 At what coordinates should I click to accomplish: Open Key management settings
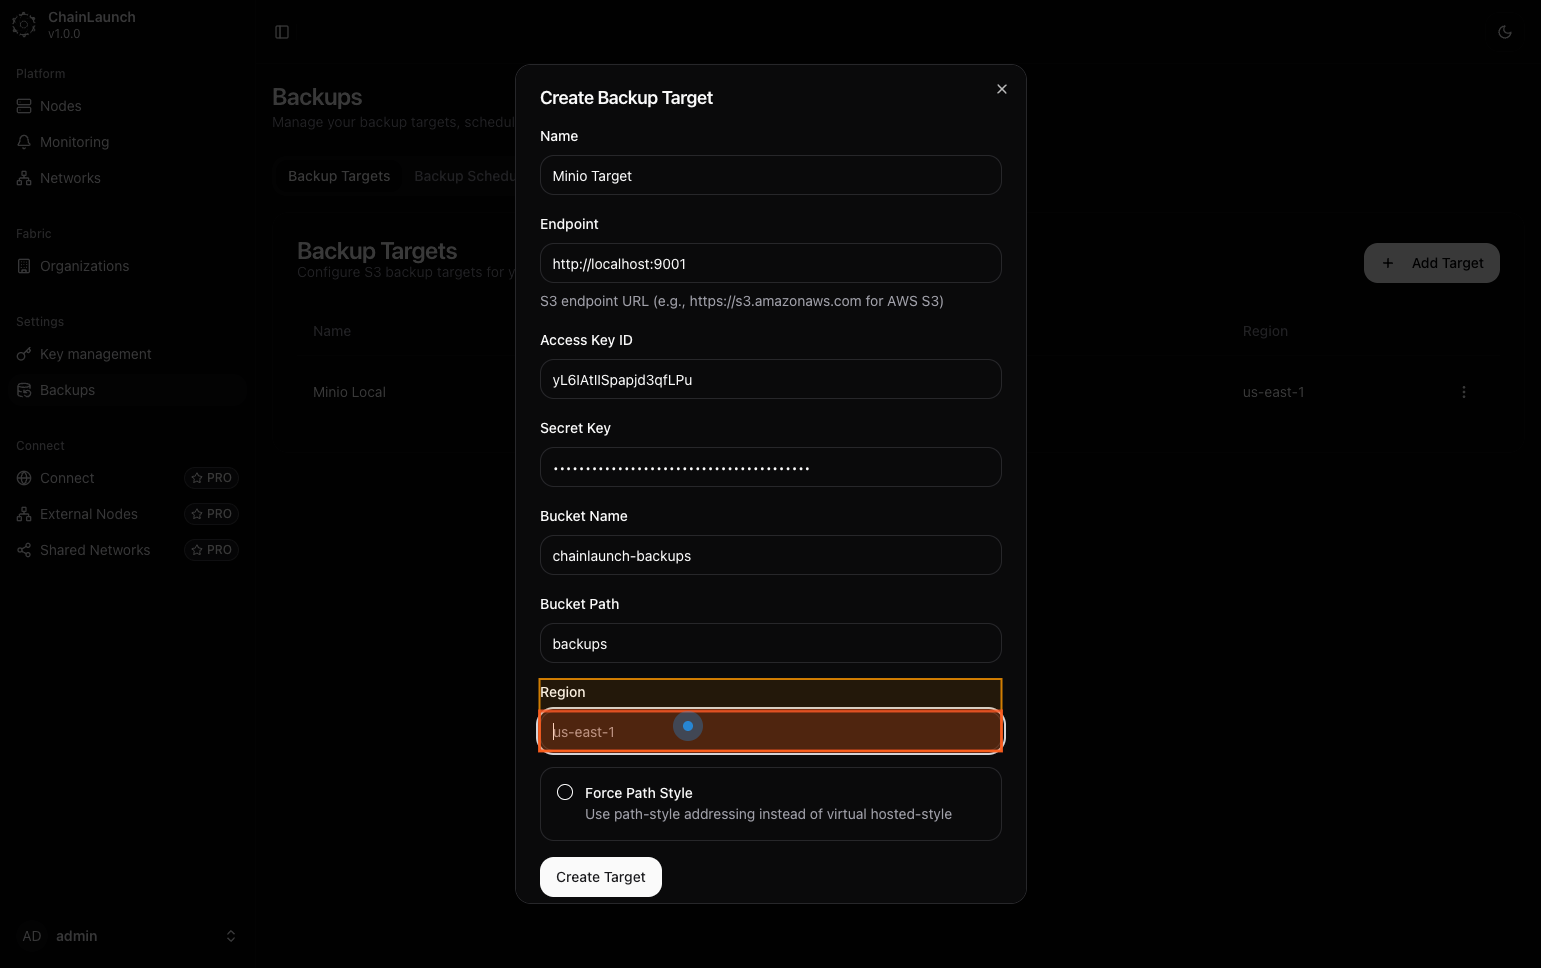(x=95, y=354)
